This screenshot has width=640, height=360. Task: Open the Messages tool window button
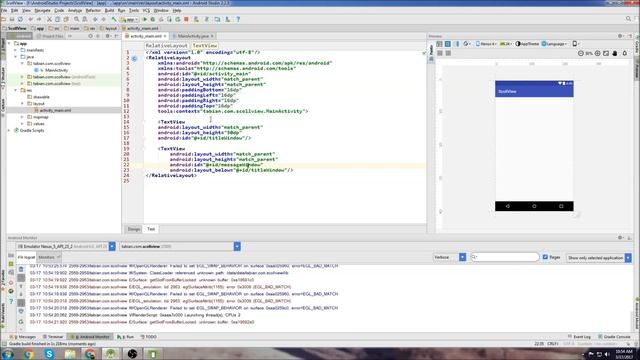point(24,337)
